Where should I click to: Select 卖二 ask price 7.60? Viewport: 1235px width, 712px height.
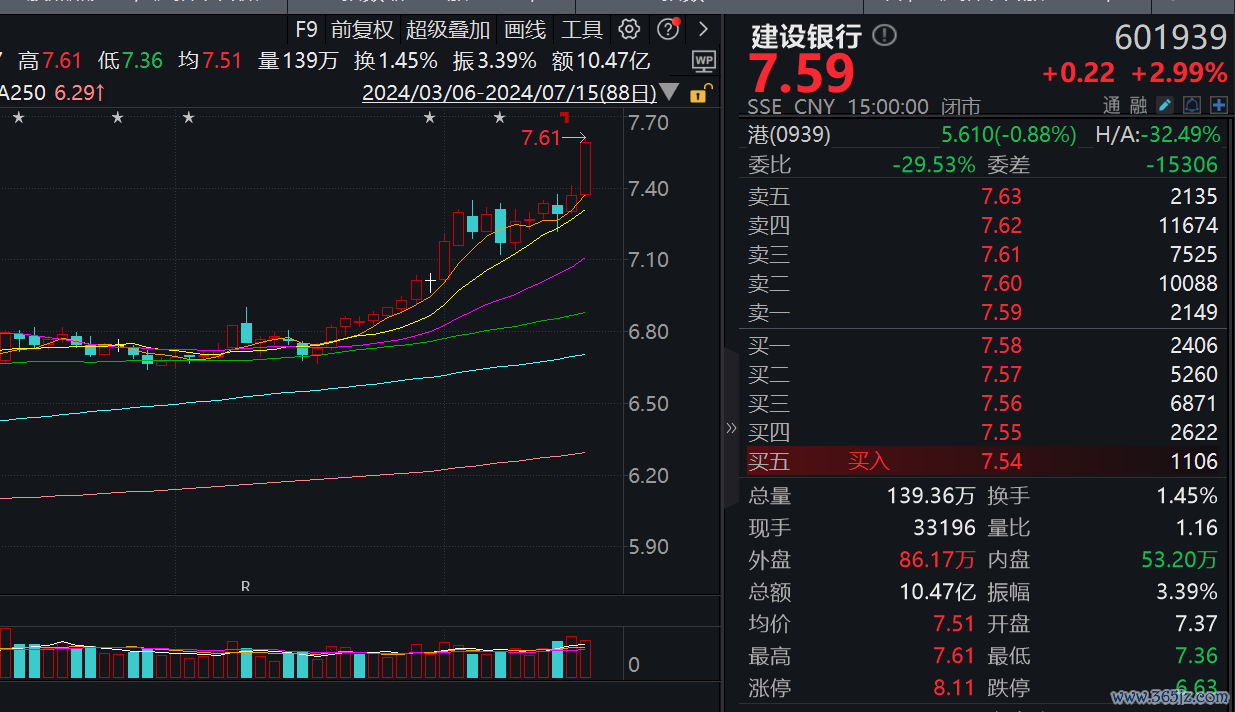(x=1001, y=283)
